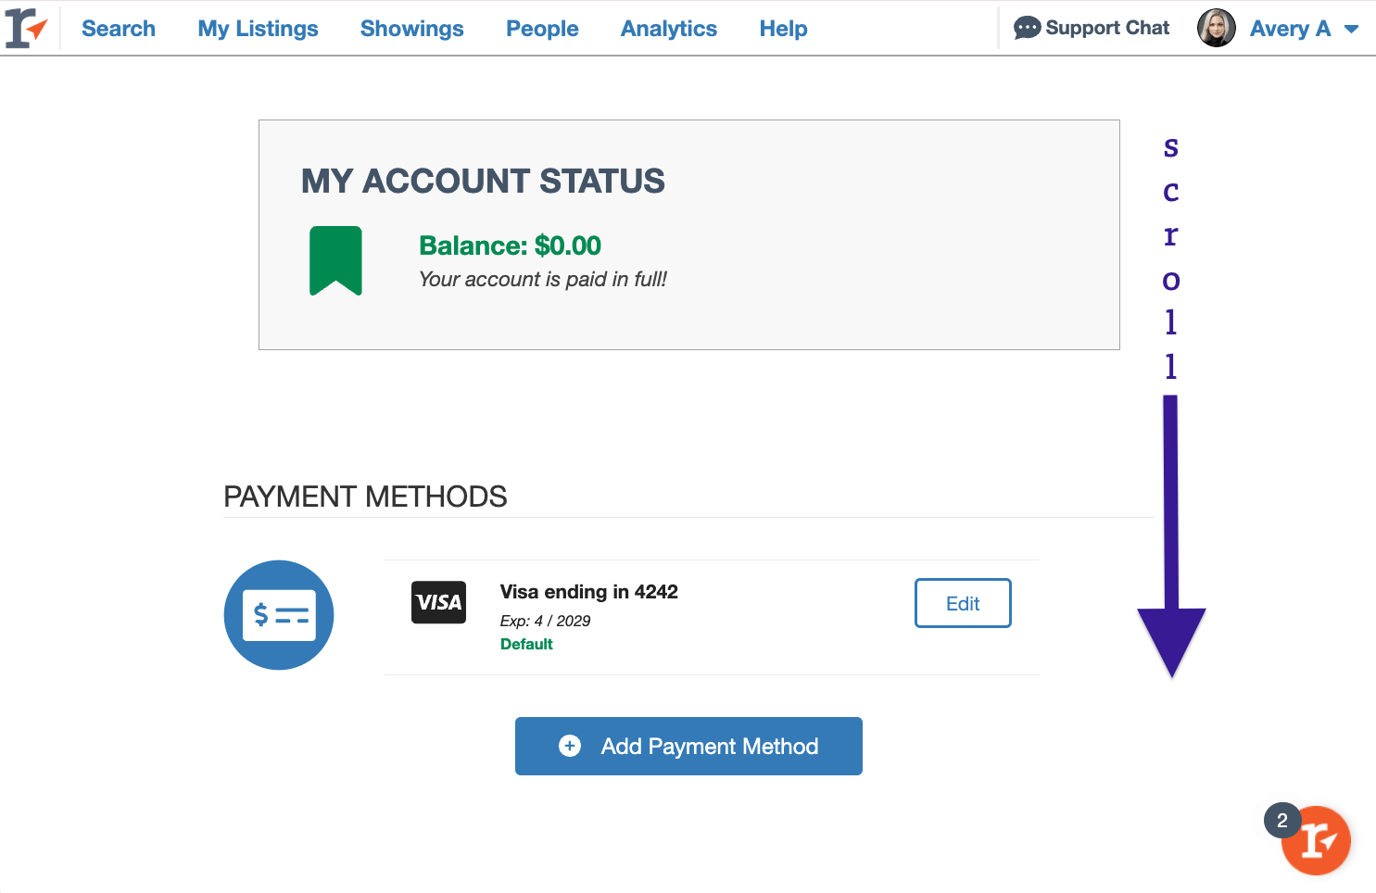1376x893 pixels.
Task: Click the company logo in the top-left corner
Action: pos(26,28)
